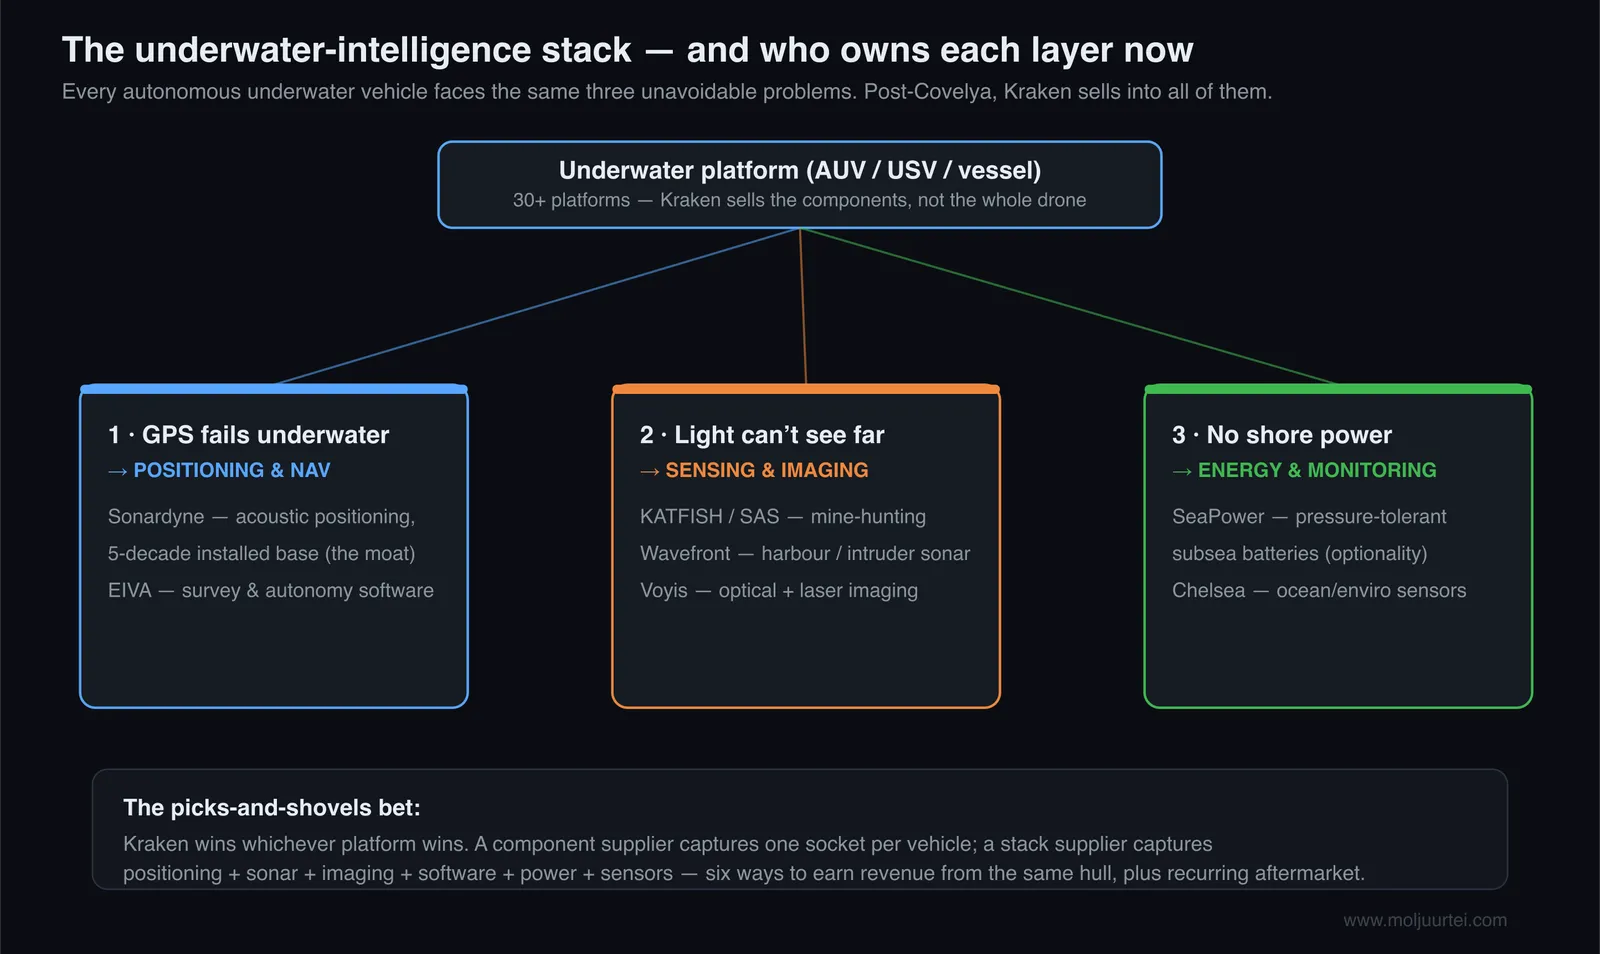Screen dimensions: 1600x954
Task: Click "The picks-and-shovels bet:" heading
Action: click(272, 808)
